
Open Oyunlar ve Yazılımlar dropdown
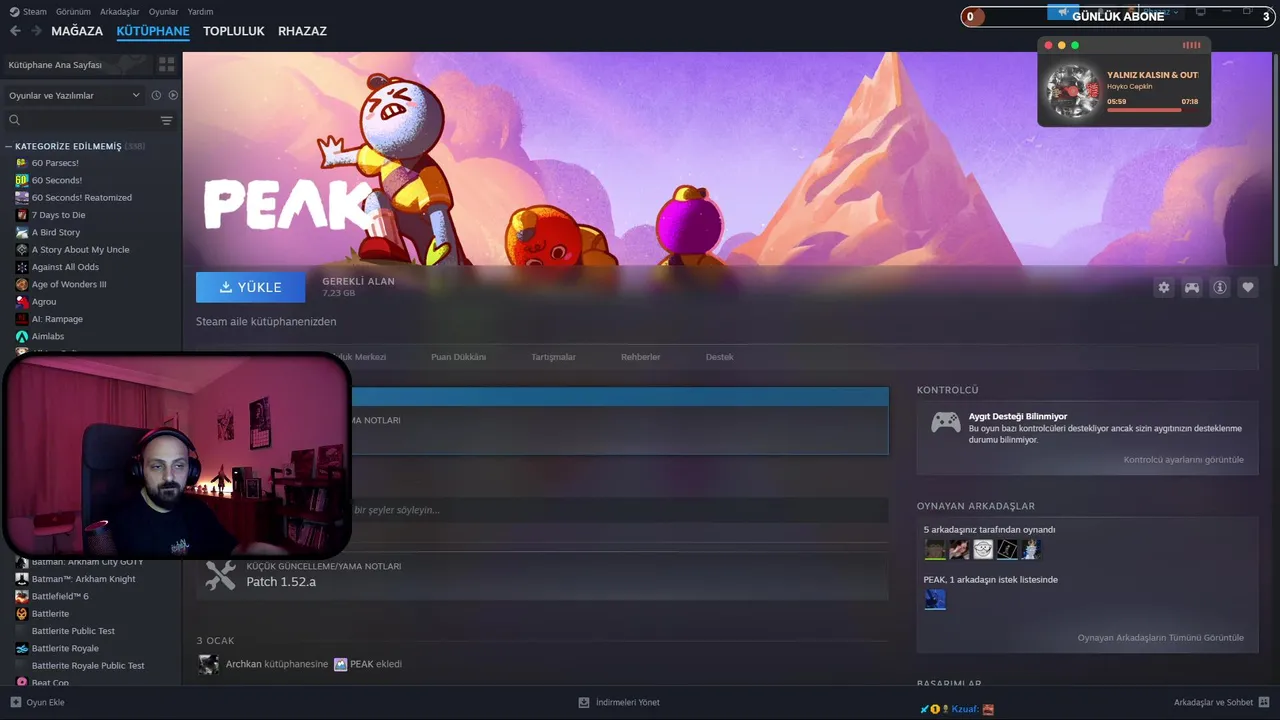click(74, 95)
